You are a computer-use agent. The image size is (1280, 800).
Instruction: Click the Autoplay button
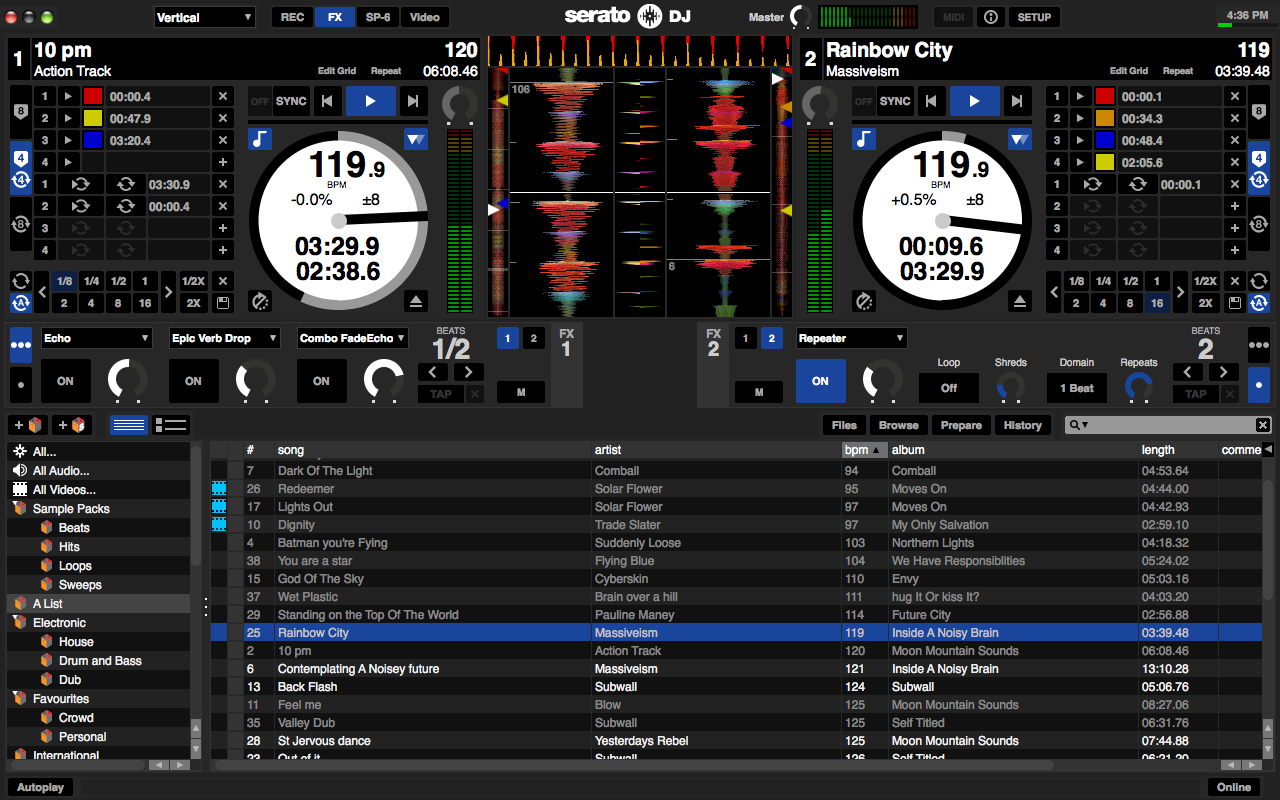[x=41, y=787]
